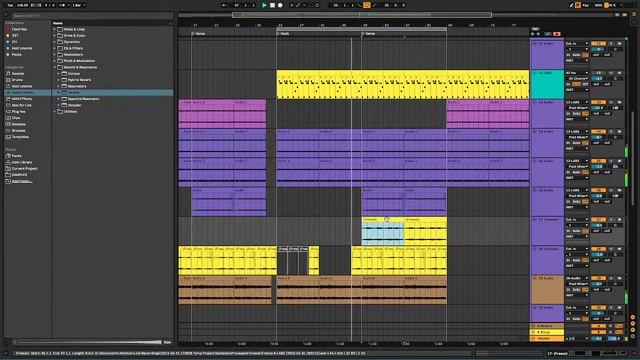640x360 pixels.
Task: Open the All Ins input dropdown on 22 LABS
Action: point(577,73)
